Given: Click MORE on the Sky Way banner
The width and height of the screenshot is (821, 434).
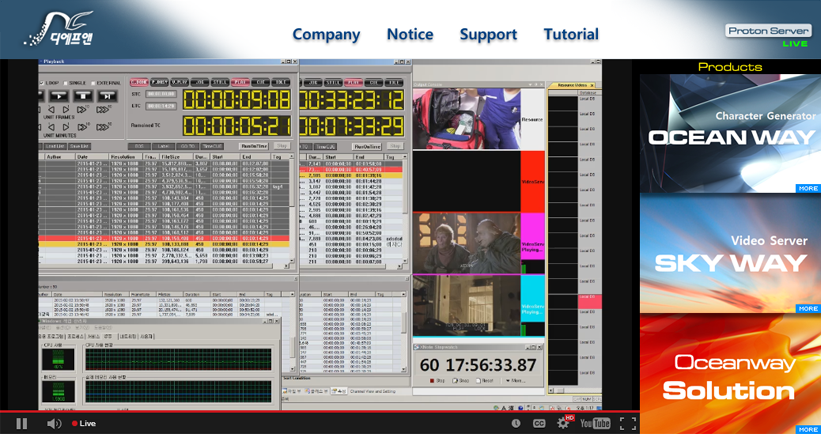Looking at the screenshot, I should click(808, 309).
